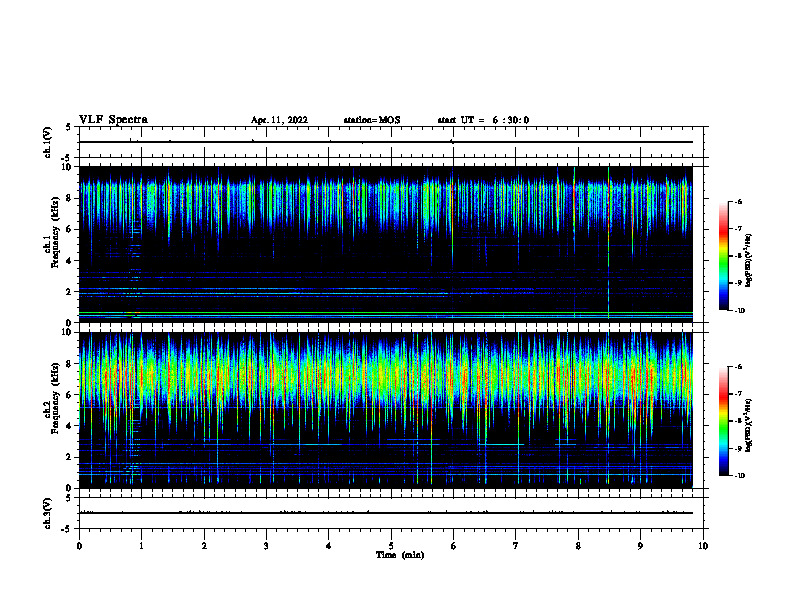
Task: Click the ch.2 spectrogram color scale bar
Action: tap(724, 421)
